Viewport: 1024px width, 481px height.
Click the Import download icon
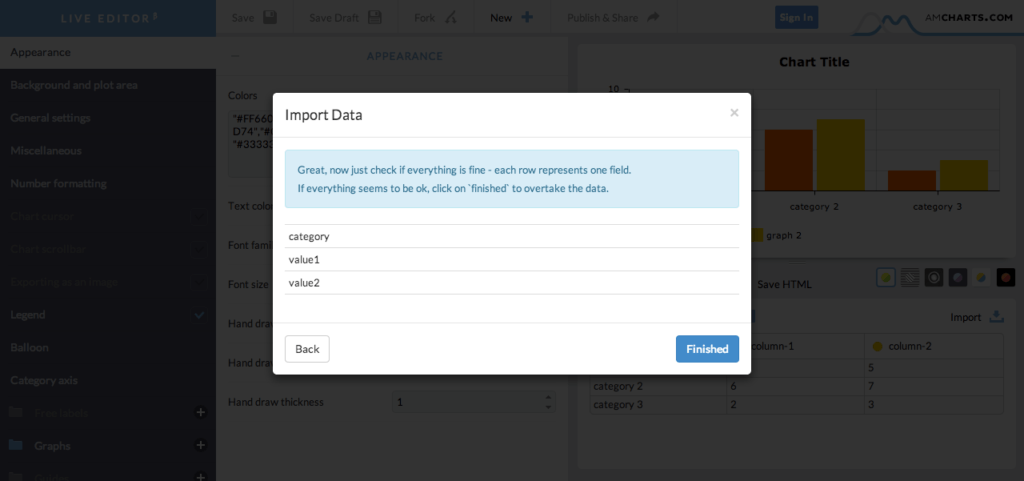997,317
